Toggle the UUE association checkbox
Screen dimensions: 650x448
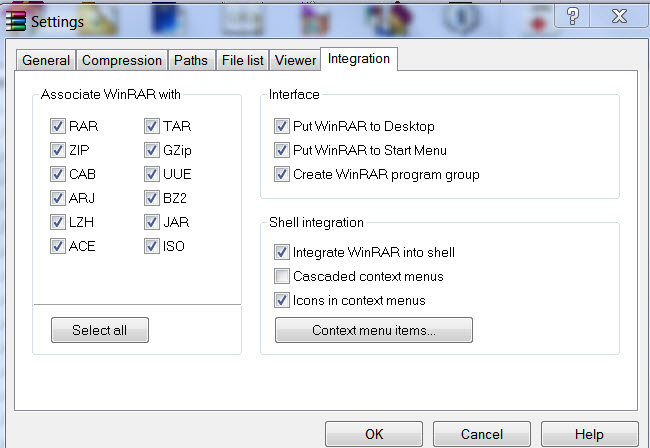(x=152, y=174)
